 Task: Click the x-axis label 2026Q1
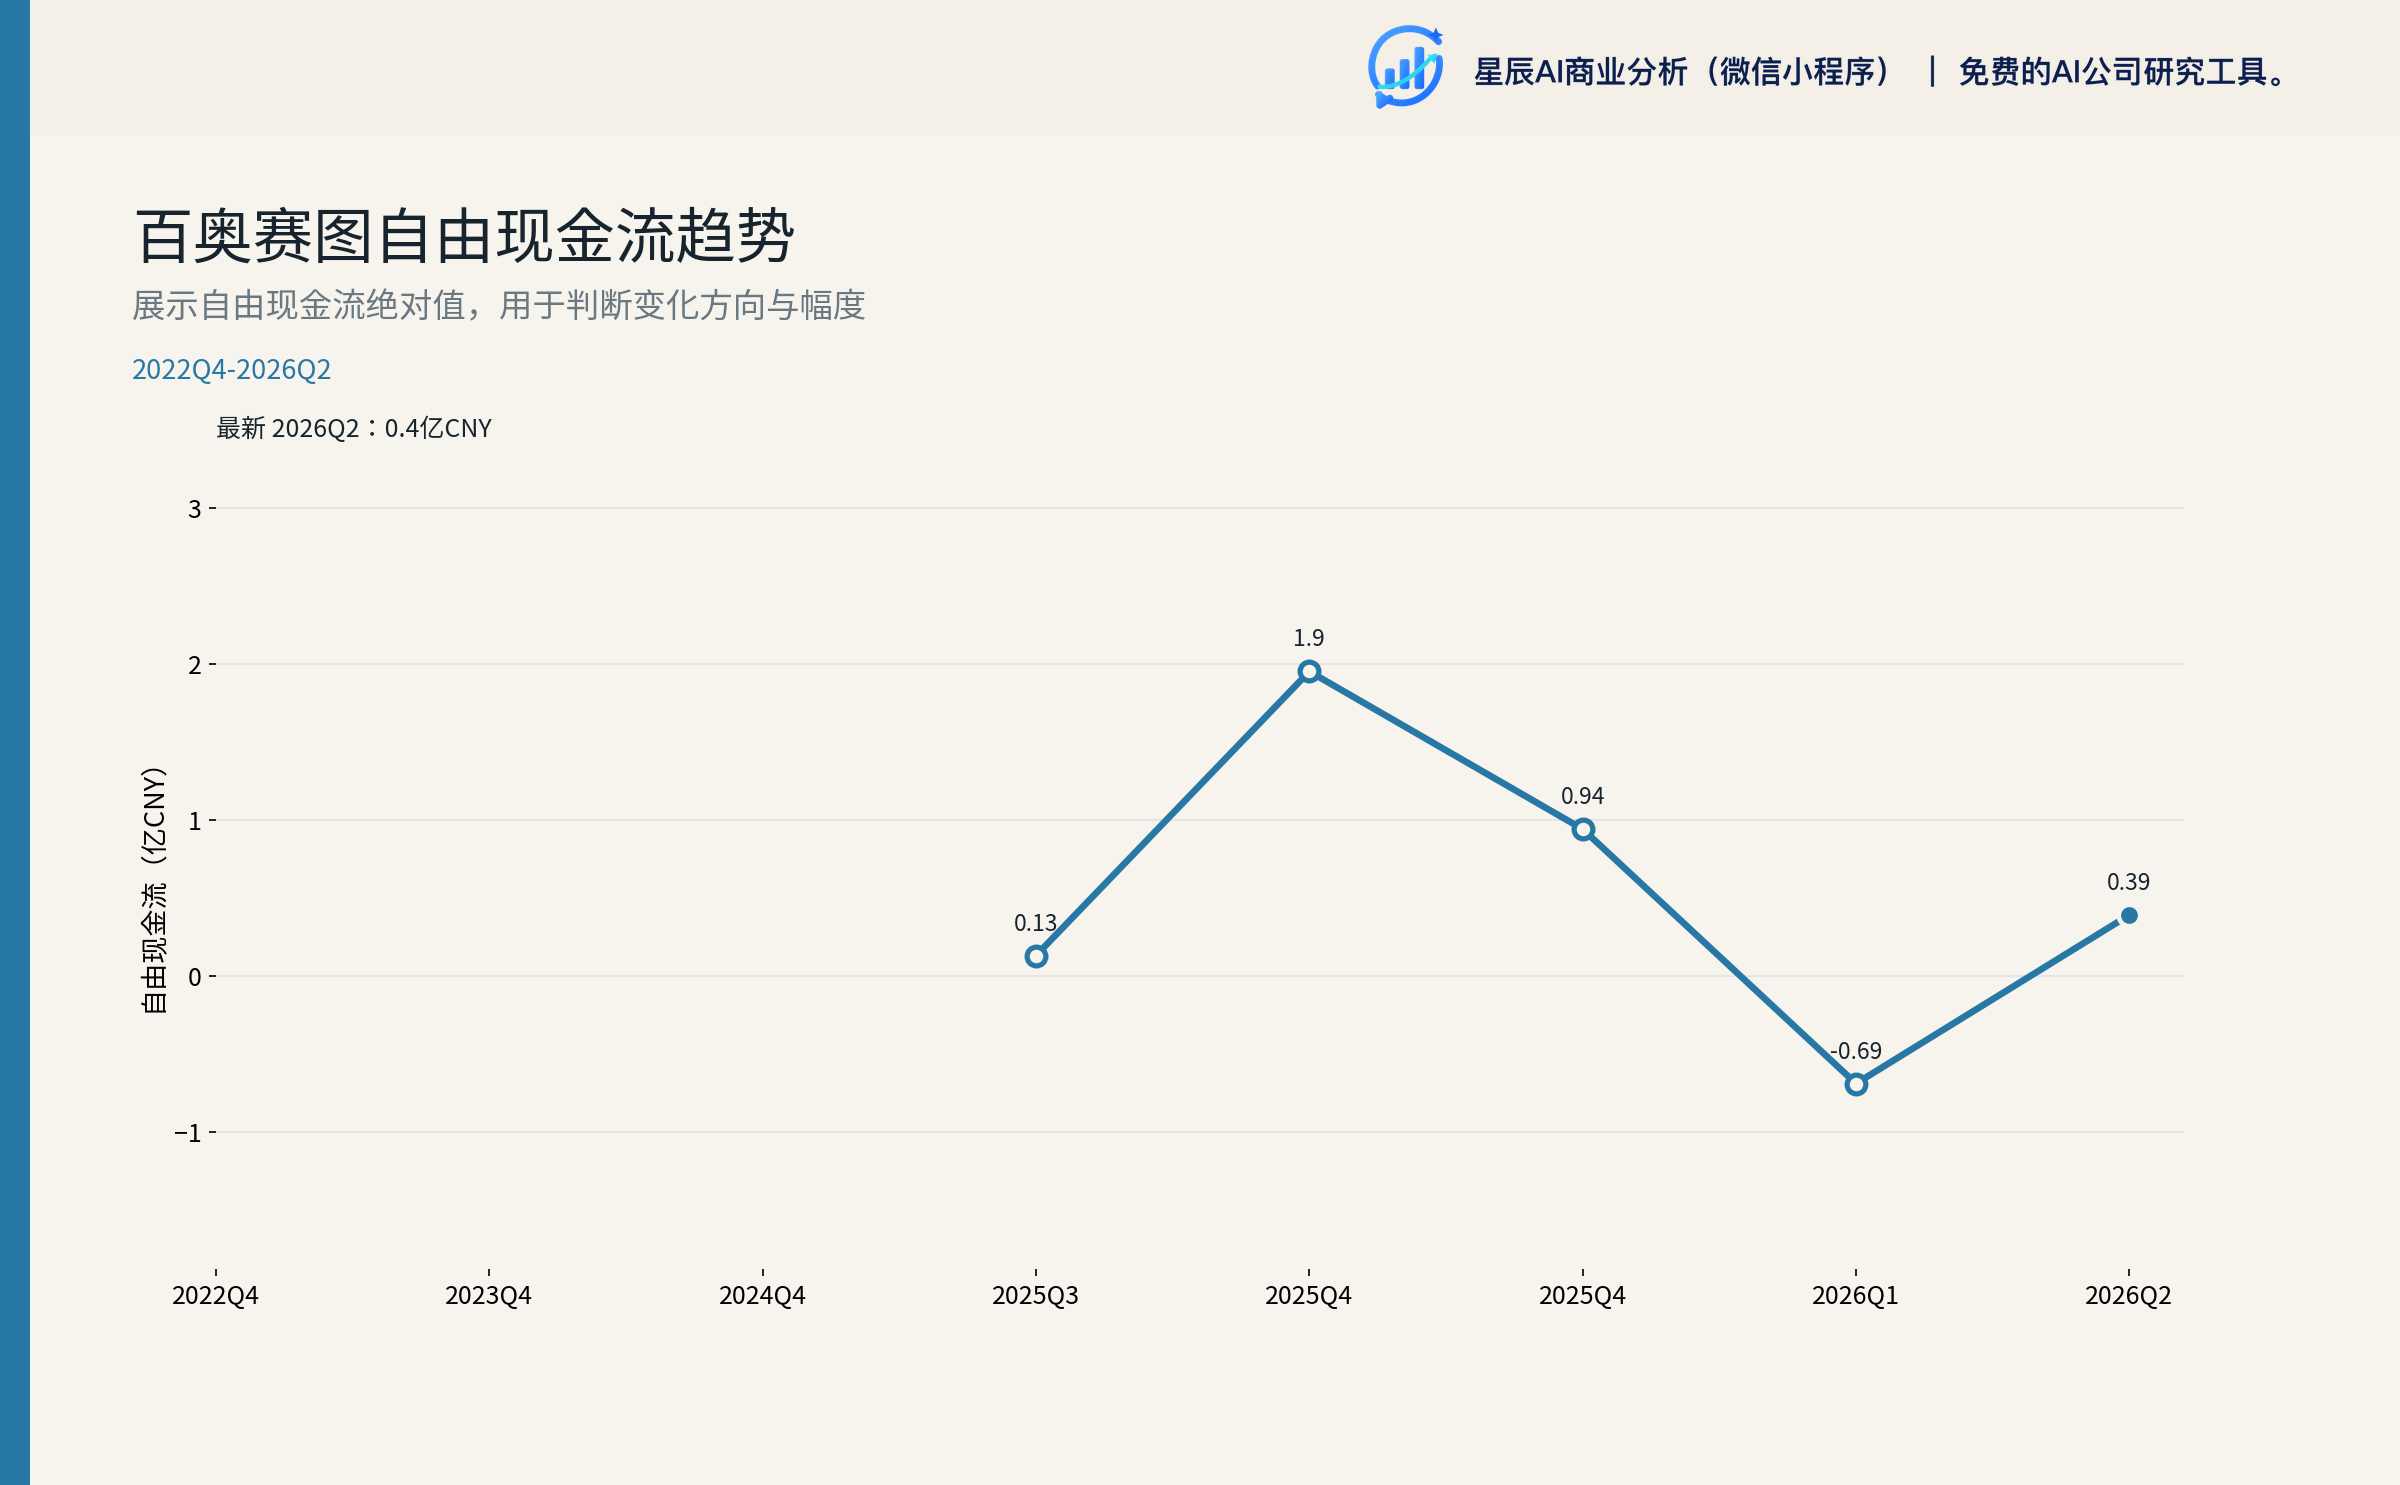tap(1855, 1296)
